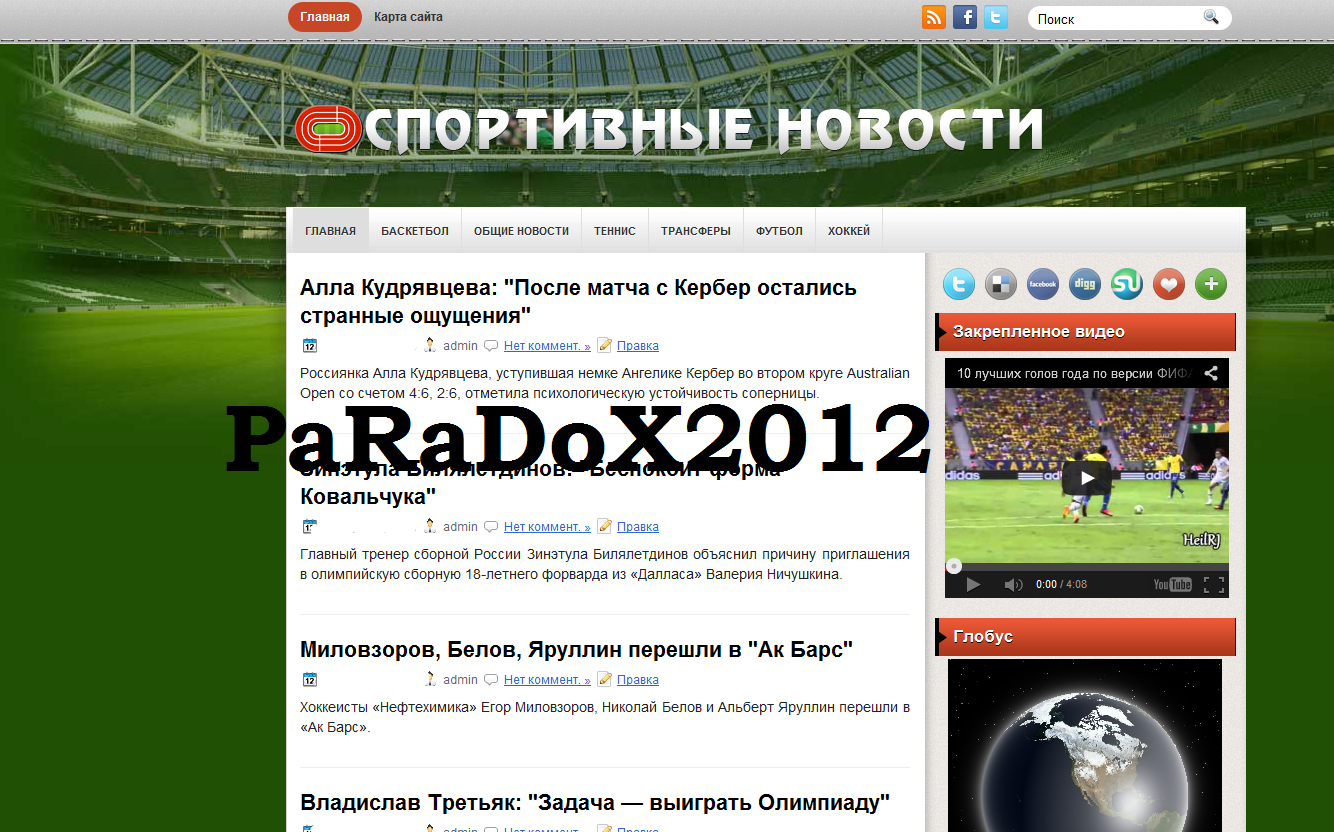Open 'Нет коммент.' link for the Ковальчука article

click(x=547, y=527)
